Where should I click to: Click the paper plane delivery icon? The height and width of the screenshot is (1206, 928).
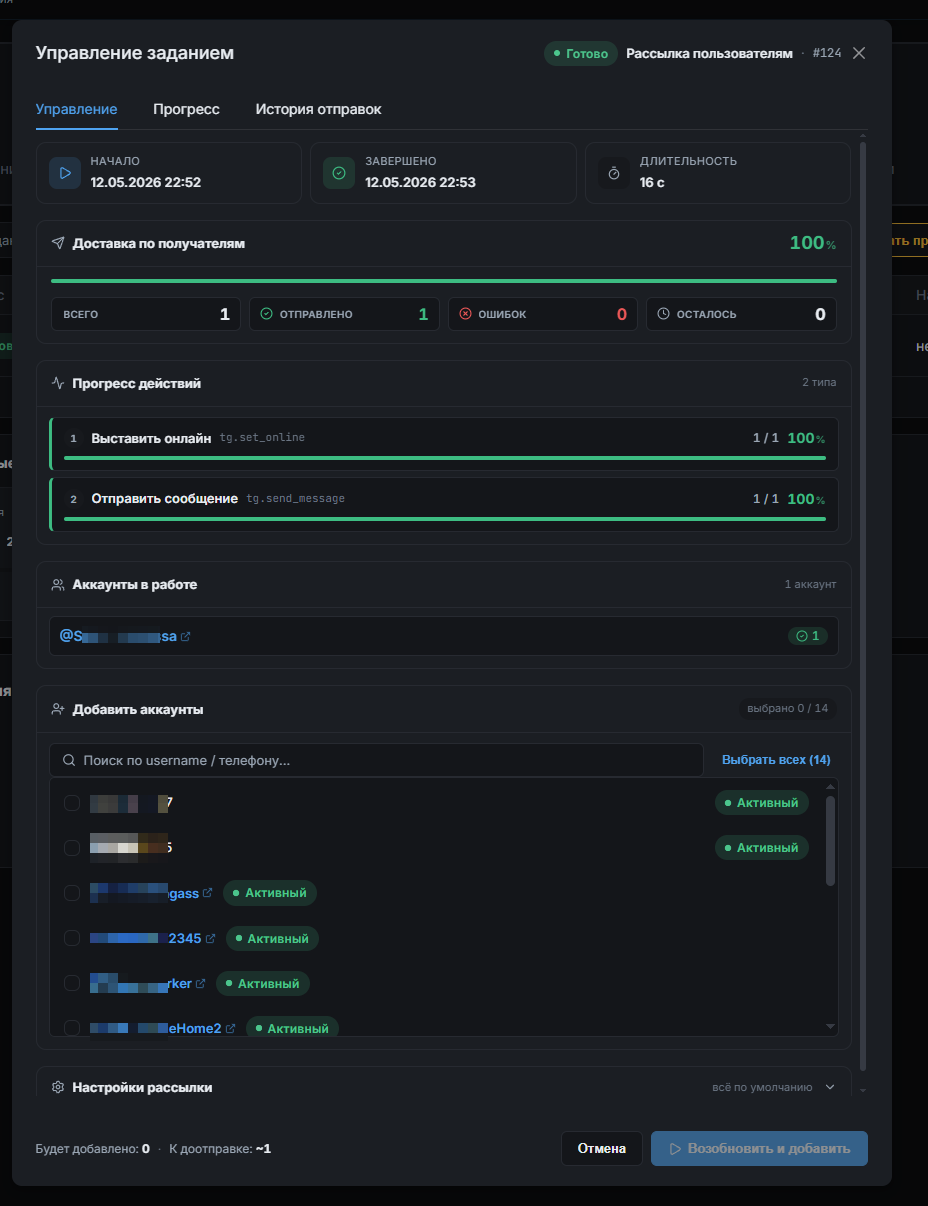click(x=58, y=243)
